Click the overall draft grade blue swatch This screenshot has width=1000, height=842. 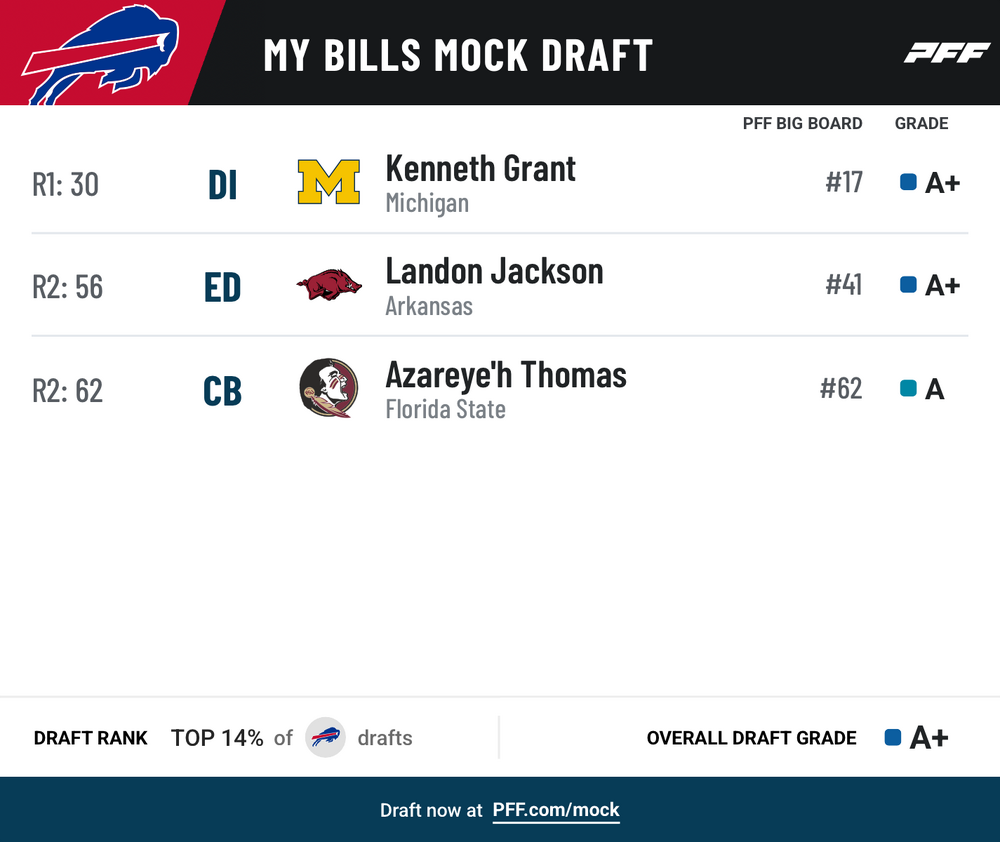point(893,737)
